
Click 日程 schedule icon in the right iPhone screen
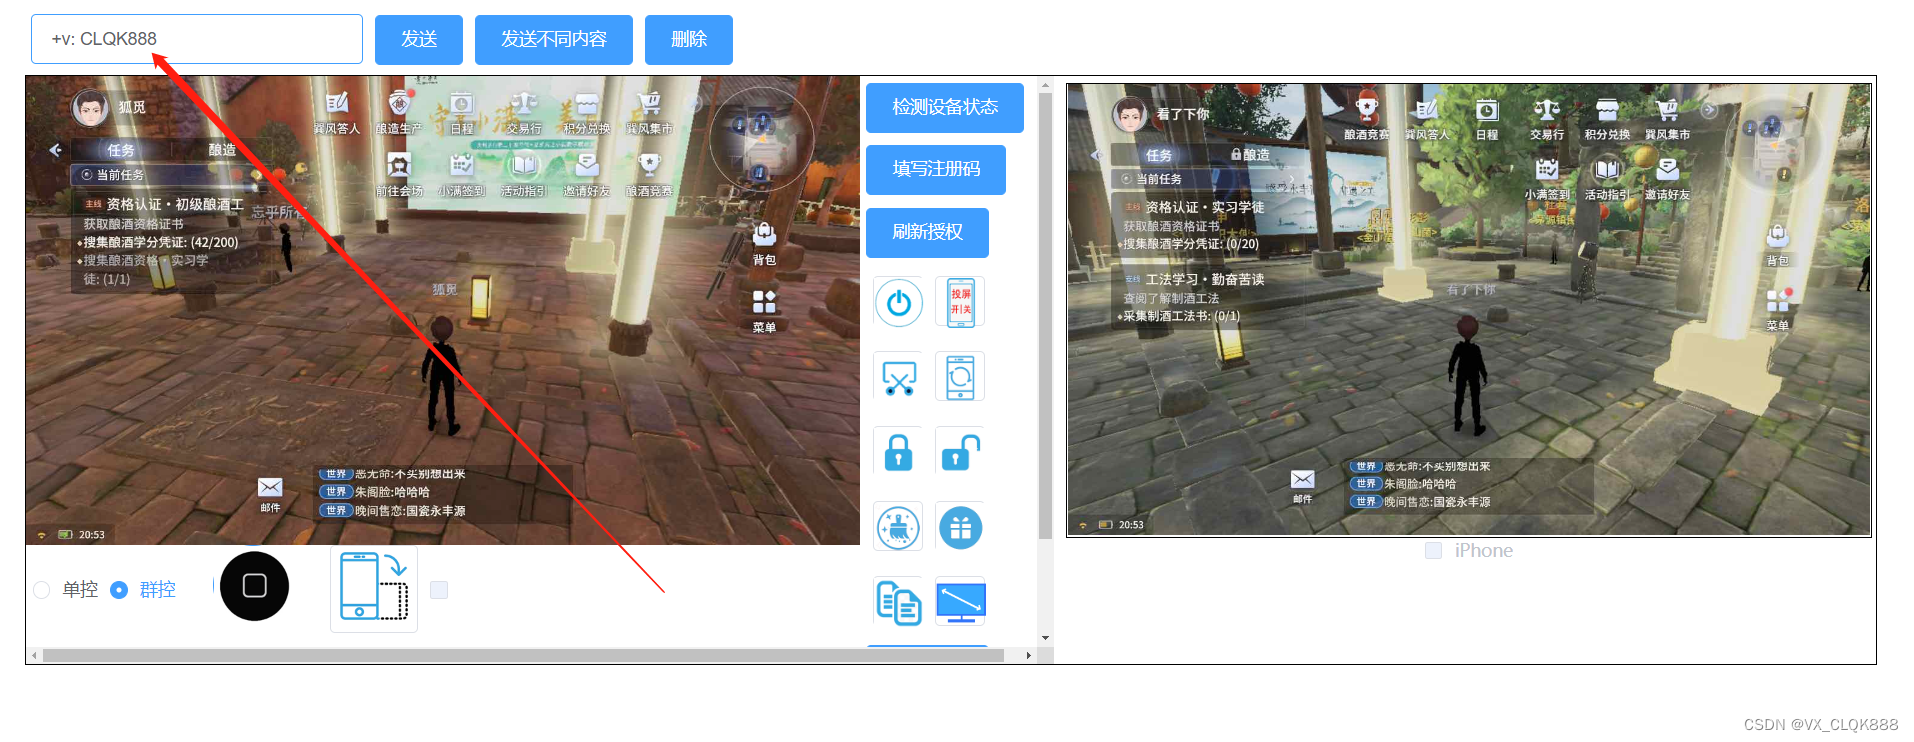[1487, 119]
